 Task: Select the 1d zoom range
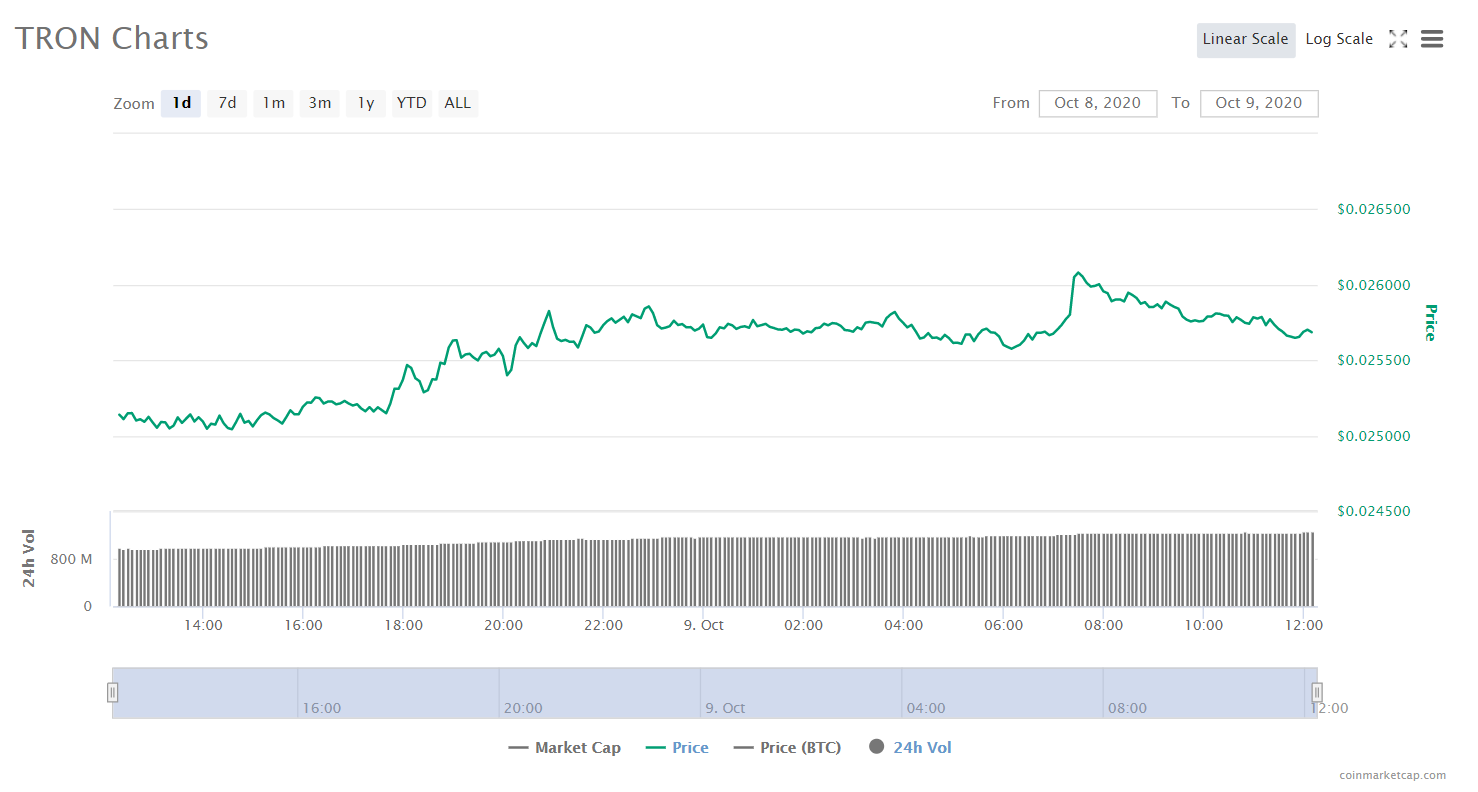181,103
